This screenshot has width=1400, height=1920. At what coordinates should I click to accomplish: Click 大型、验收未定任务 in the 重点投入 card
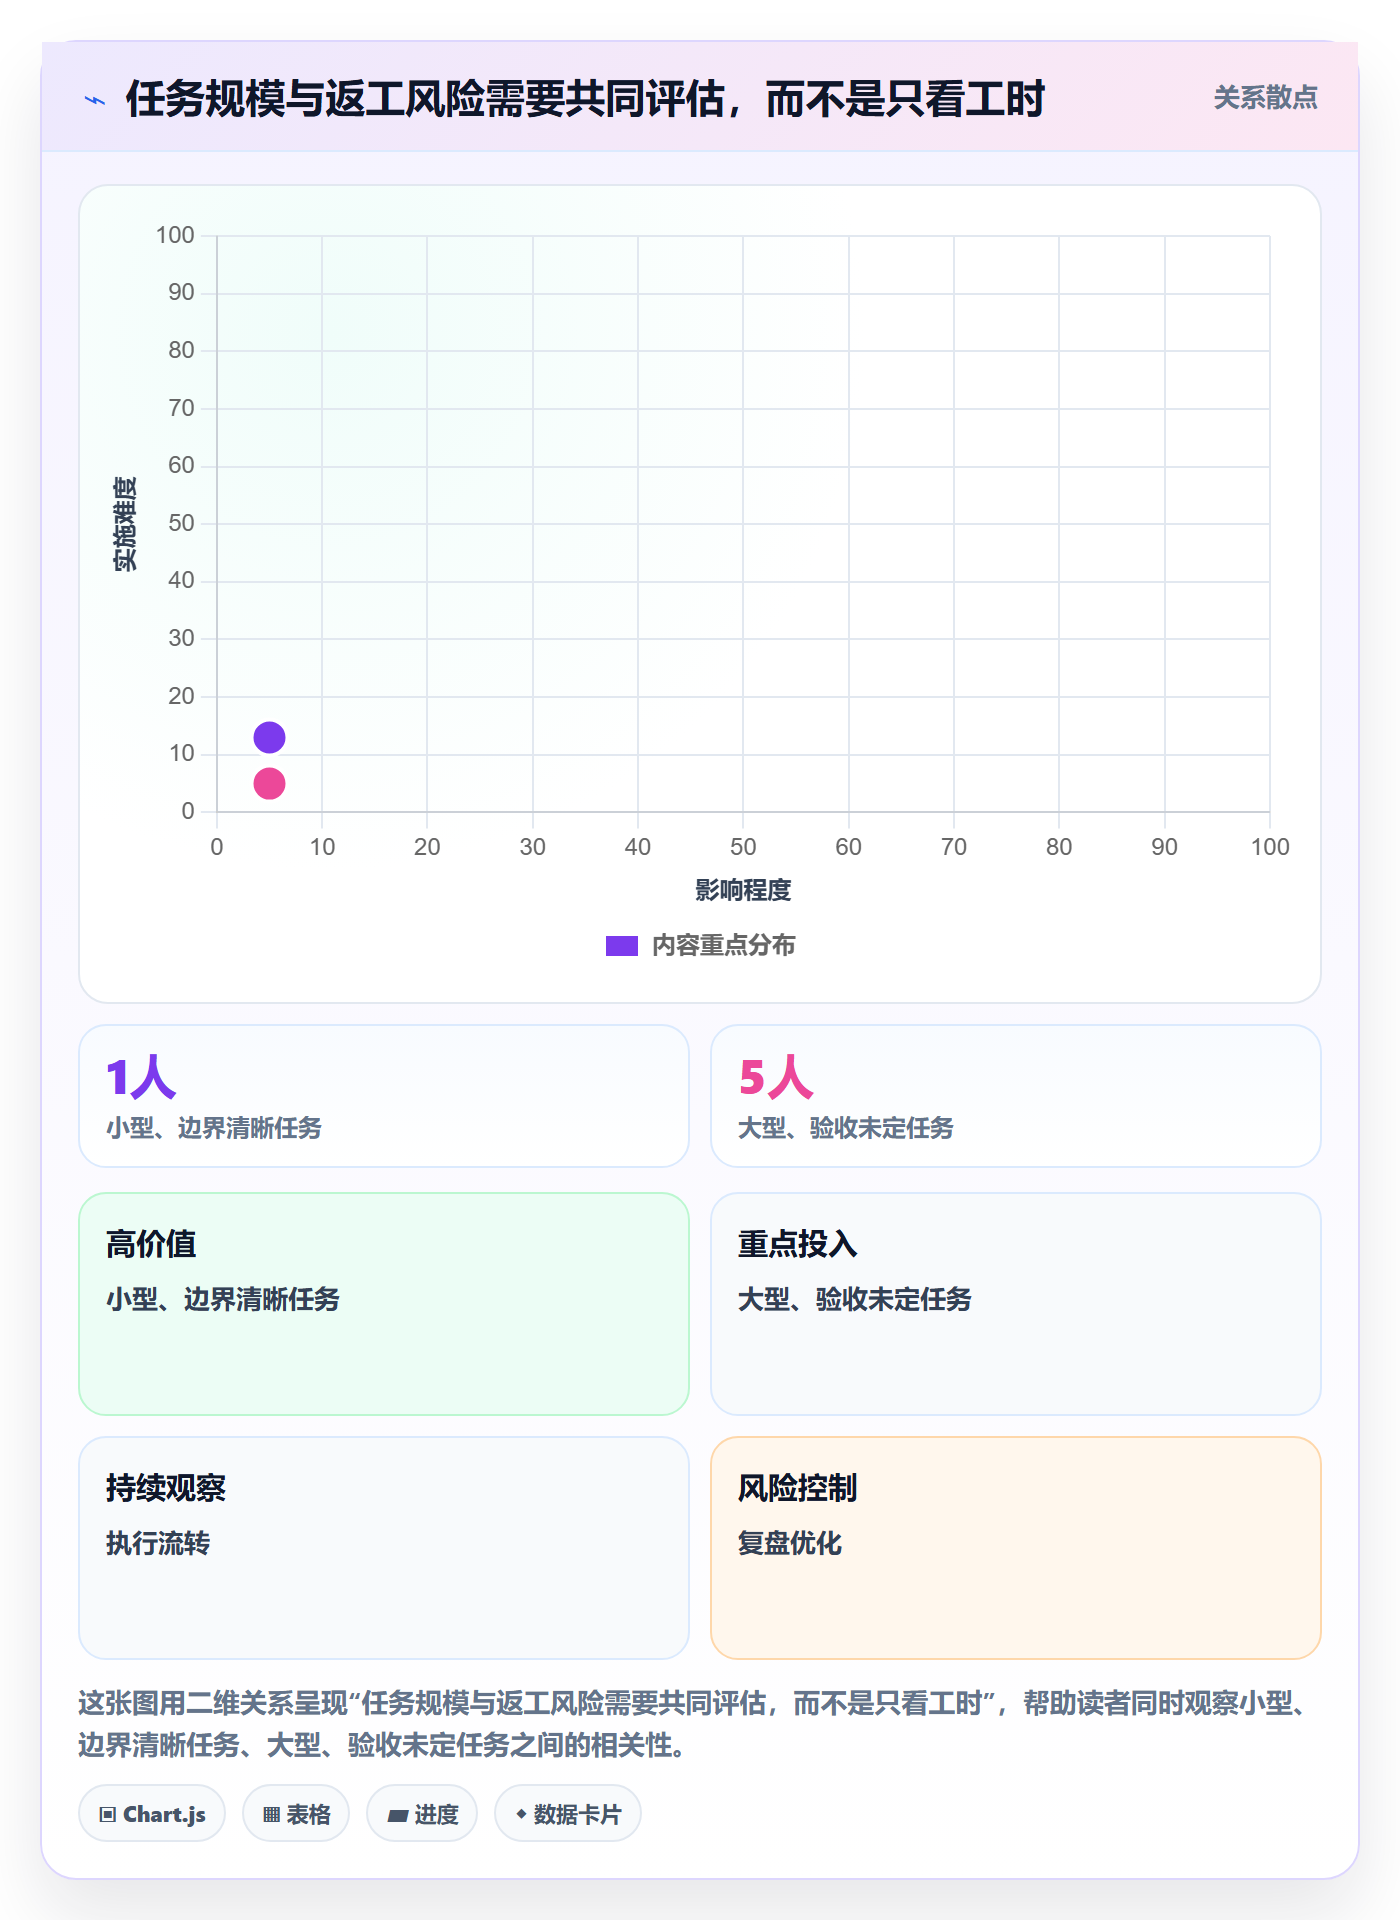point(855,1299)
